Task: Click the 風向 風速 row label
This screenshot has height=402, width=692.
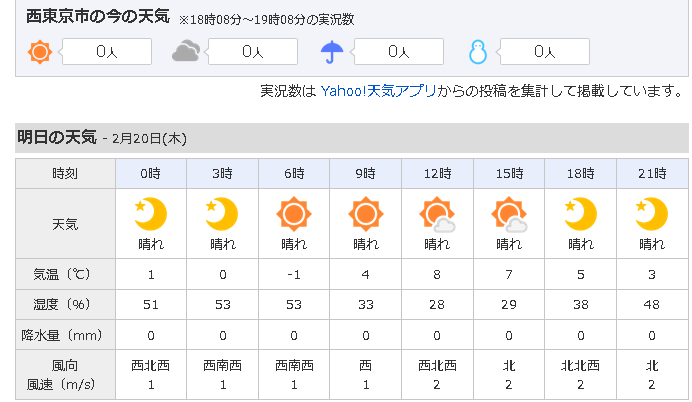Action: (61, 375)
